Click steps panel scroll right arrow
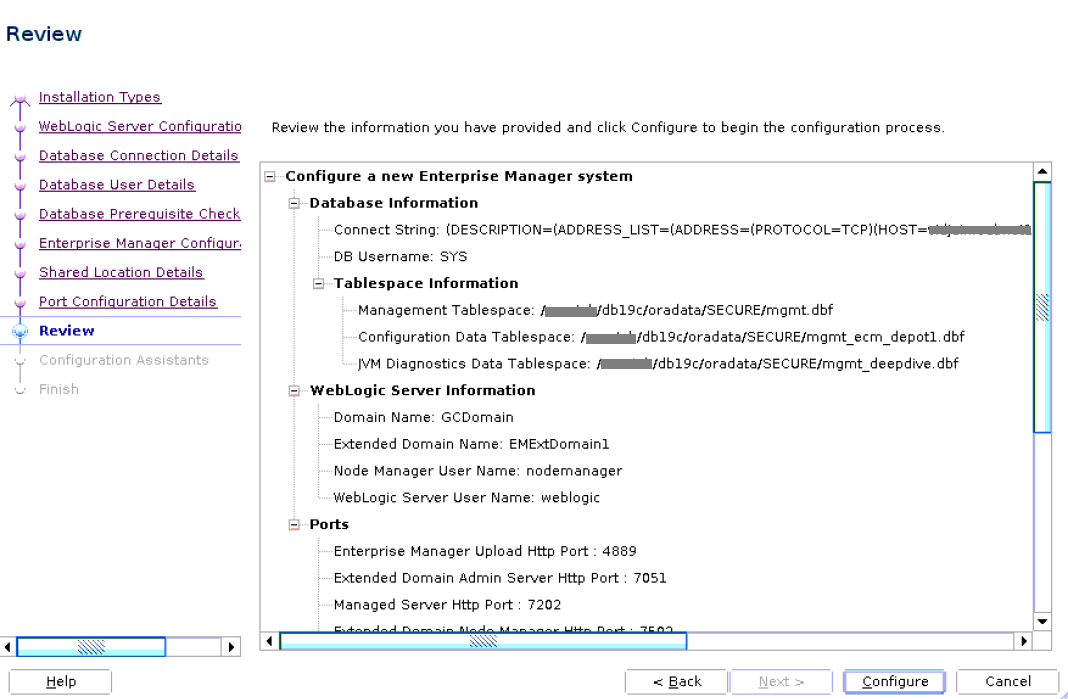 (231, 647)
